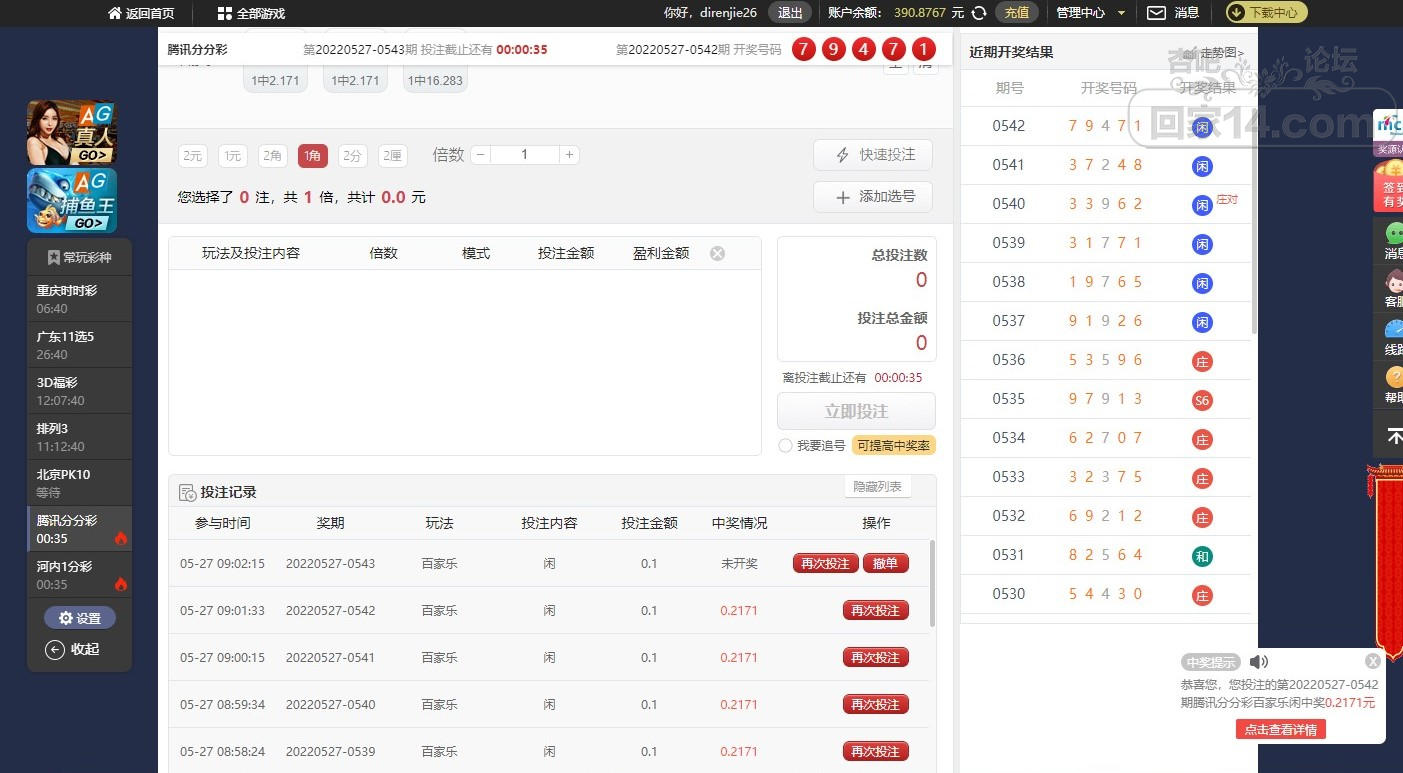
Task: Open the AG真人 game banner
Action: 72,133
